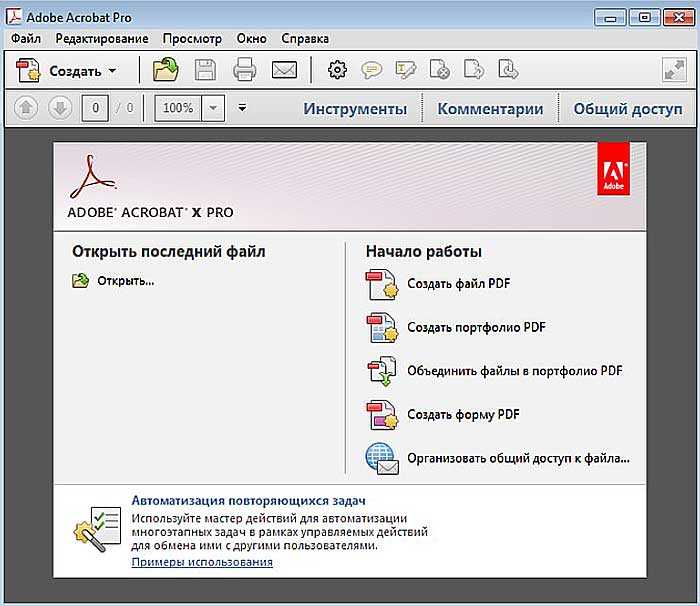This screenshot has height=606, width=700.
Task: Click Объединить файлы в портфолио PDF
Action: coord(515,371)
